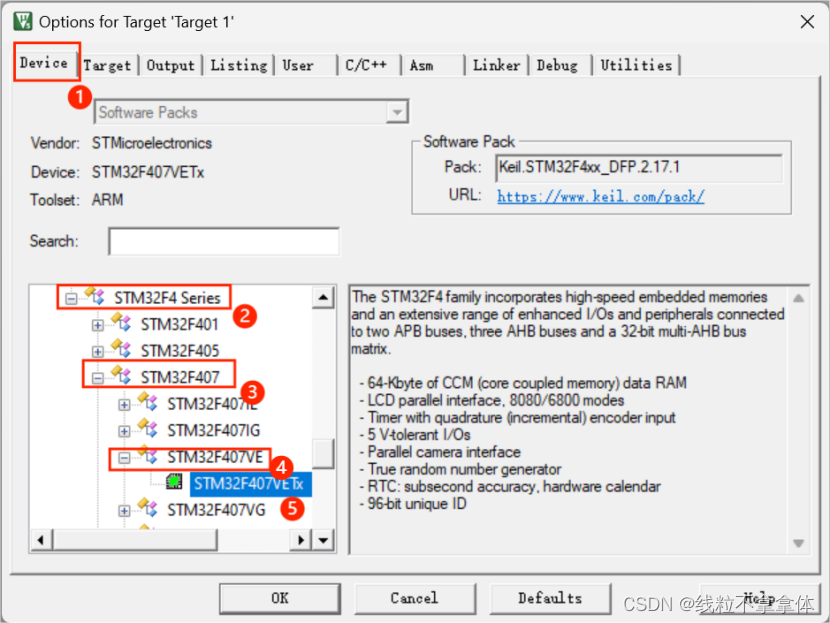Expand the STM32F407IG node

pyautogui.click(x=124, y=431)
